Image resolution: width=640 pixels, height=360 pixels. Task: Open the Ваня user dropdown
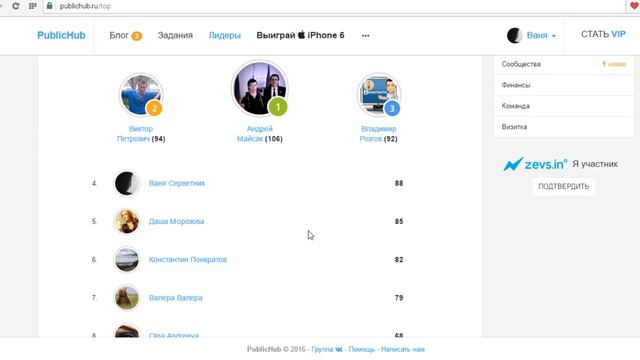click(x=541, y=36)
